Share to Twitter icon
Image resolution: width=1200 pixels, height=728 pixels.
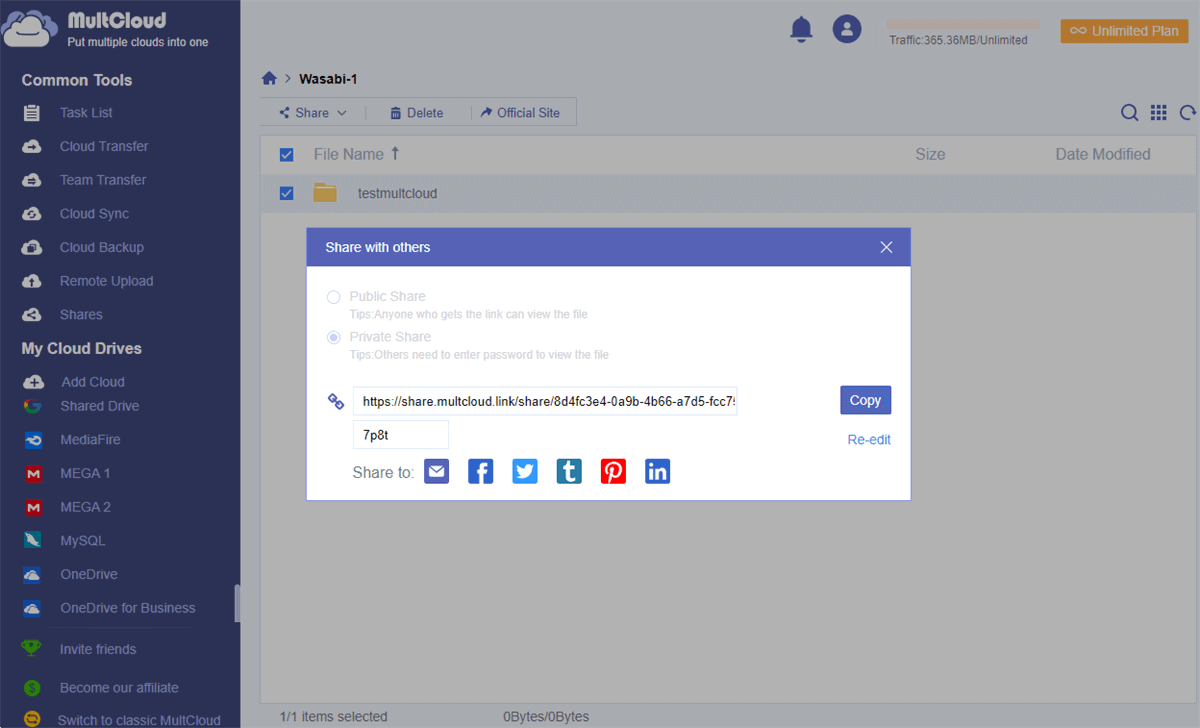(525, 471)
